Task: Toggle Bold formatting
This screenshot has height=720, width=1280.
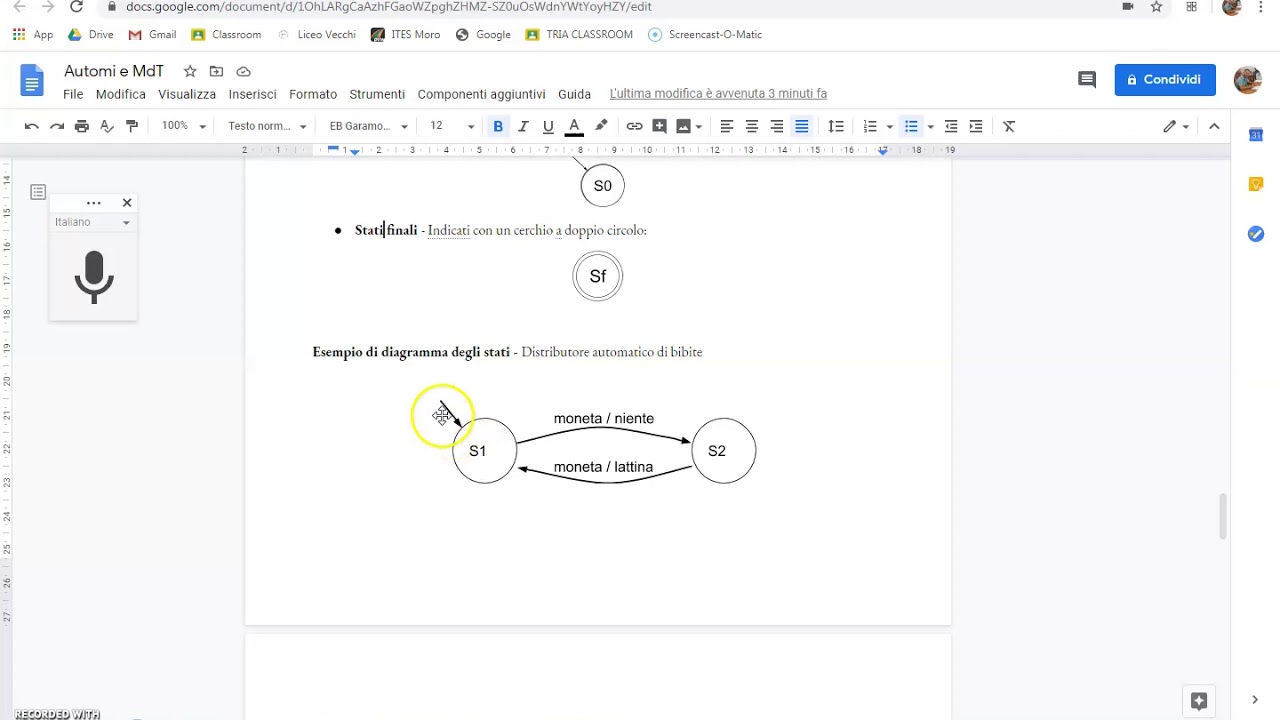Action: click(498, 126)
